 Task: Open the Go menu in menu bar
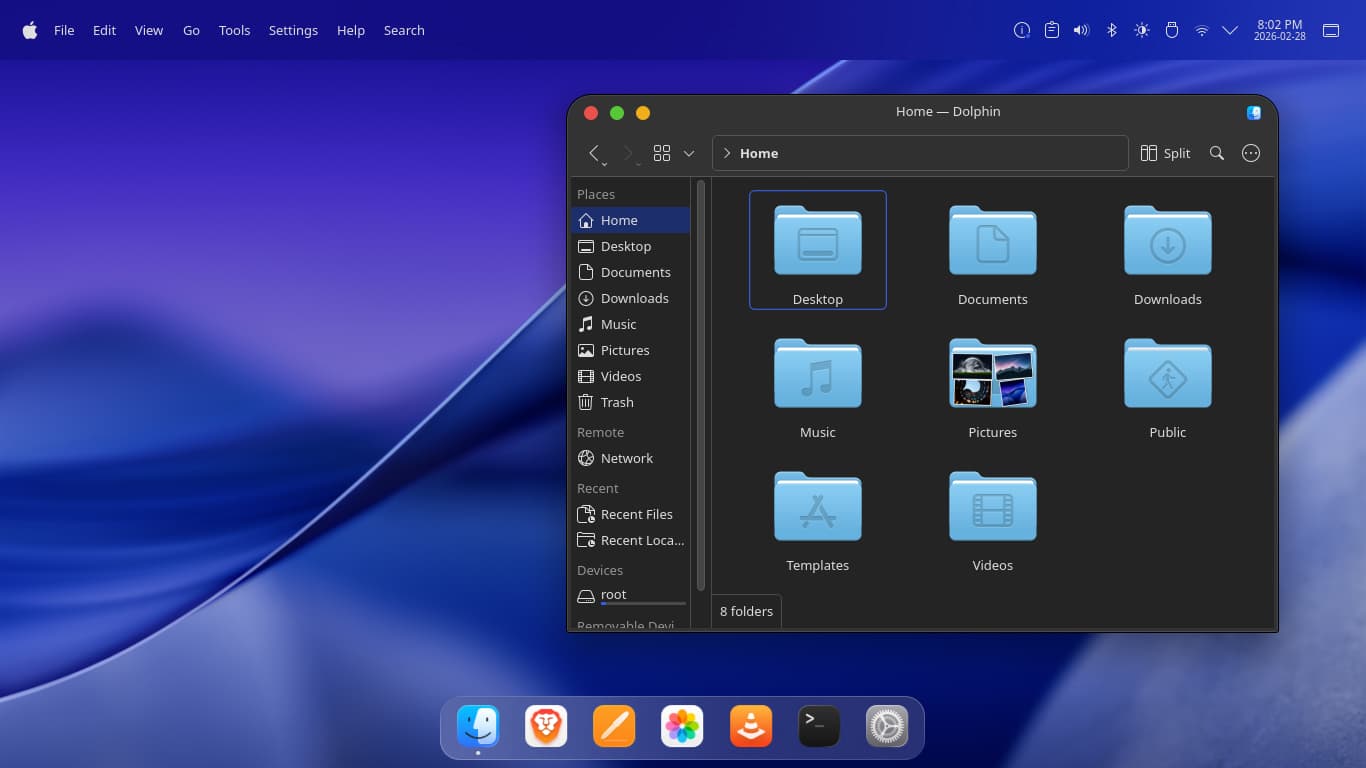point(191,30)
